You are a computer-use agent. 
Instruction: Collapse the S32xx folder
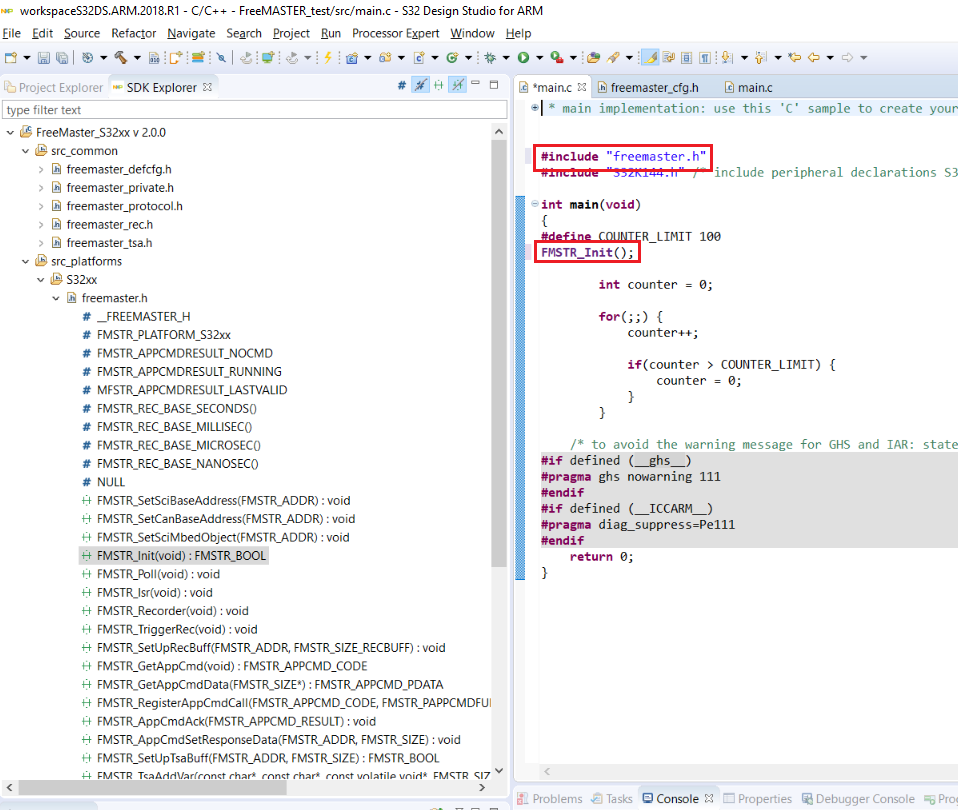click(41, 280)
